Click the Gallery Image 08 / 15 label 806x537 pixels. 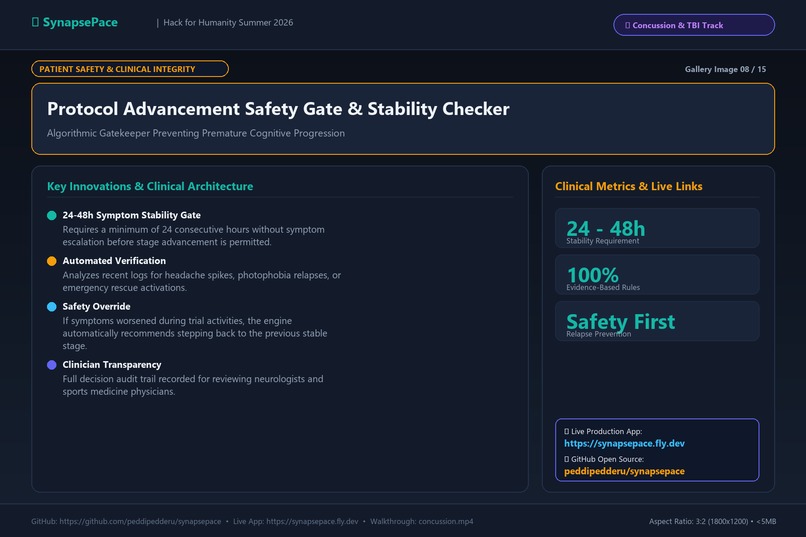click(725, 69)
